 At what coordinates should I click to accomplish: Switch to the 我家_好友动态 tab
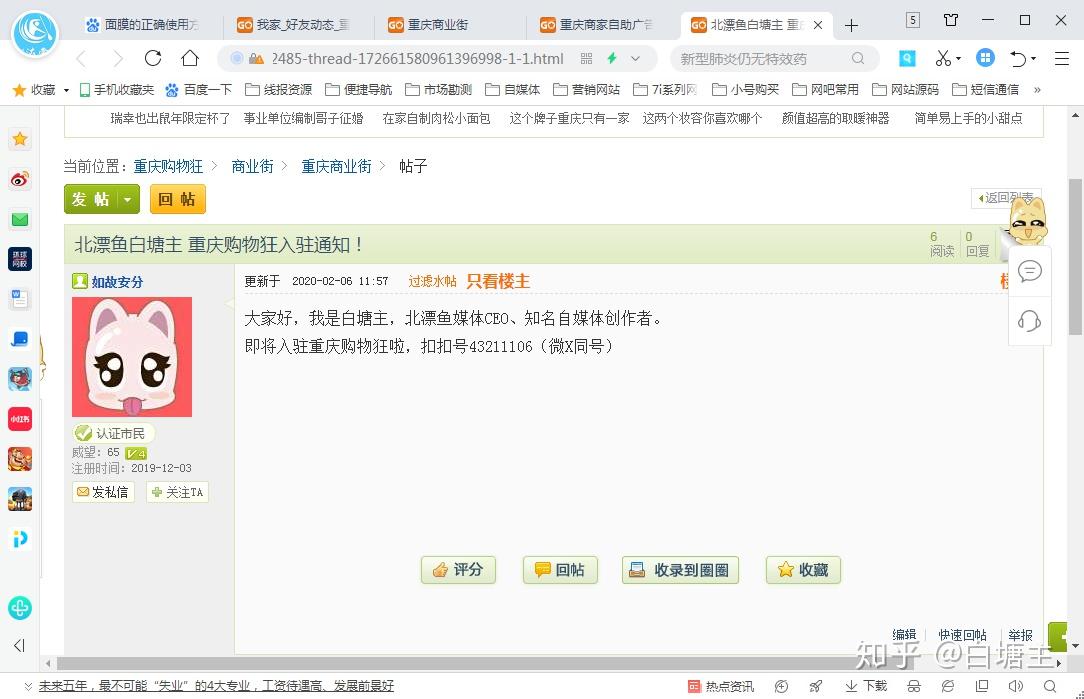298,25
